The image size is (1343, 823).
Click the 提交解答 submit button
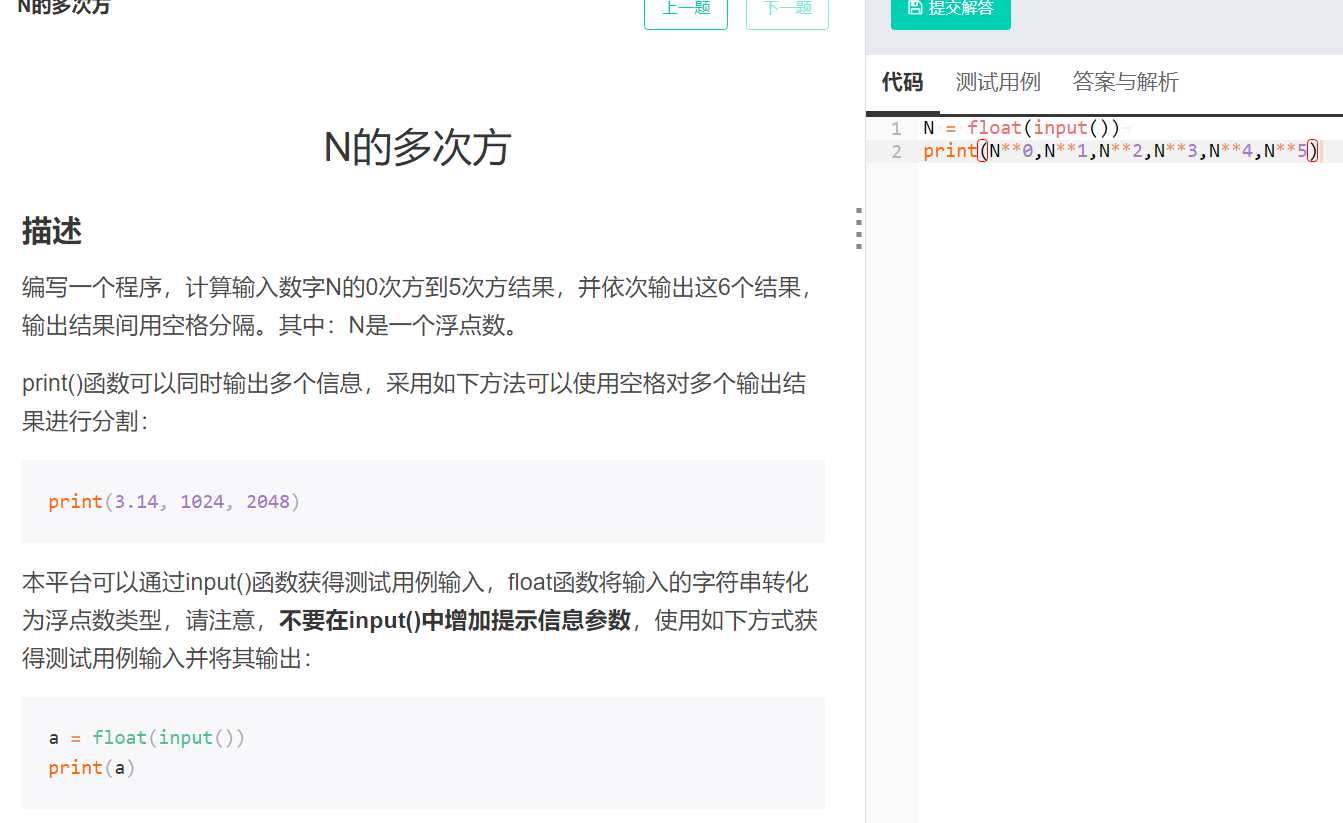[x=950, y=10]
